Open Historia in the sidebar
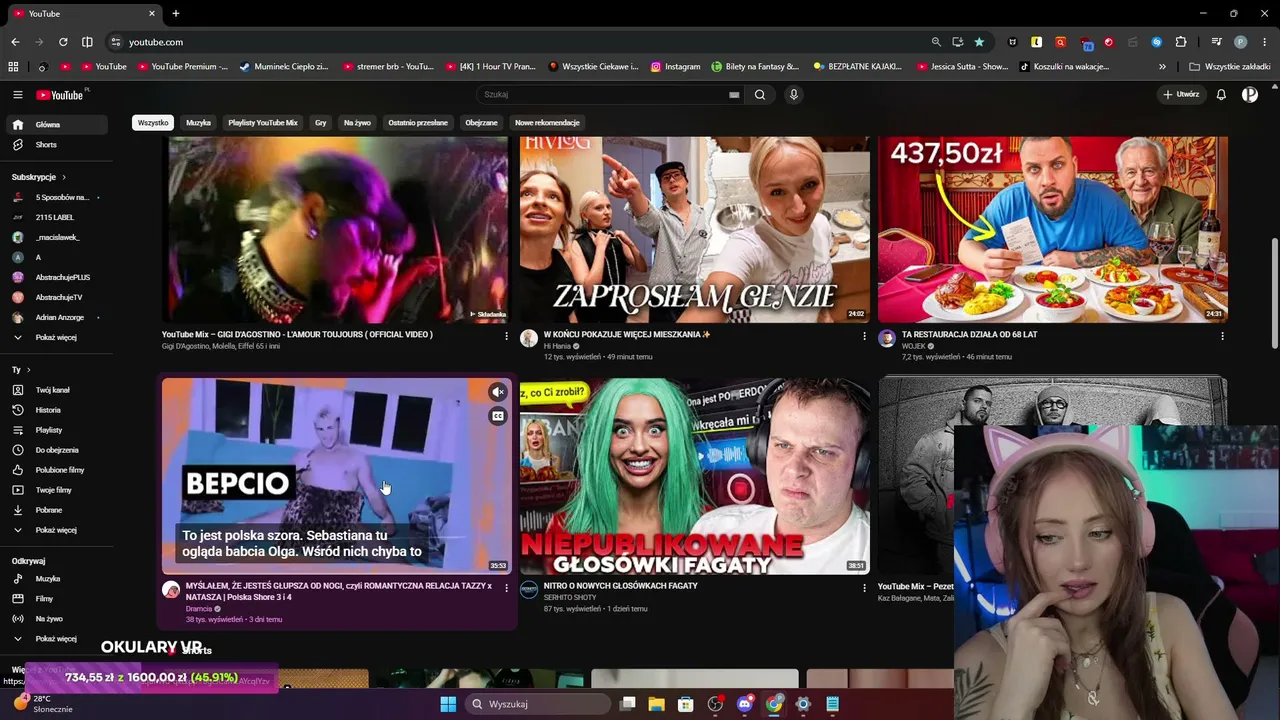 point(56,410)
